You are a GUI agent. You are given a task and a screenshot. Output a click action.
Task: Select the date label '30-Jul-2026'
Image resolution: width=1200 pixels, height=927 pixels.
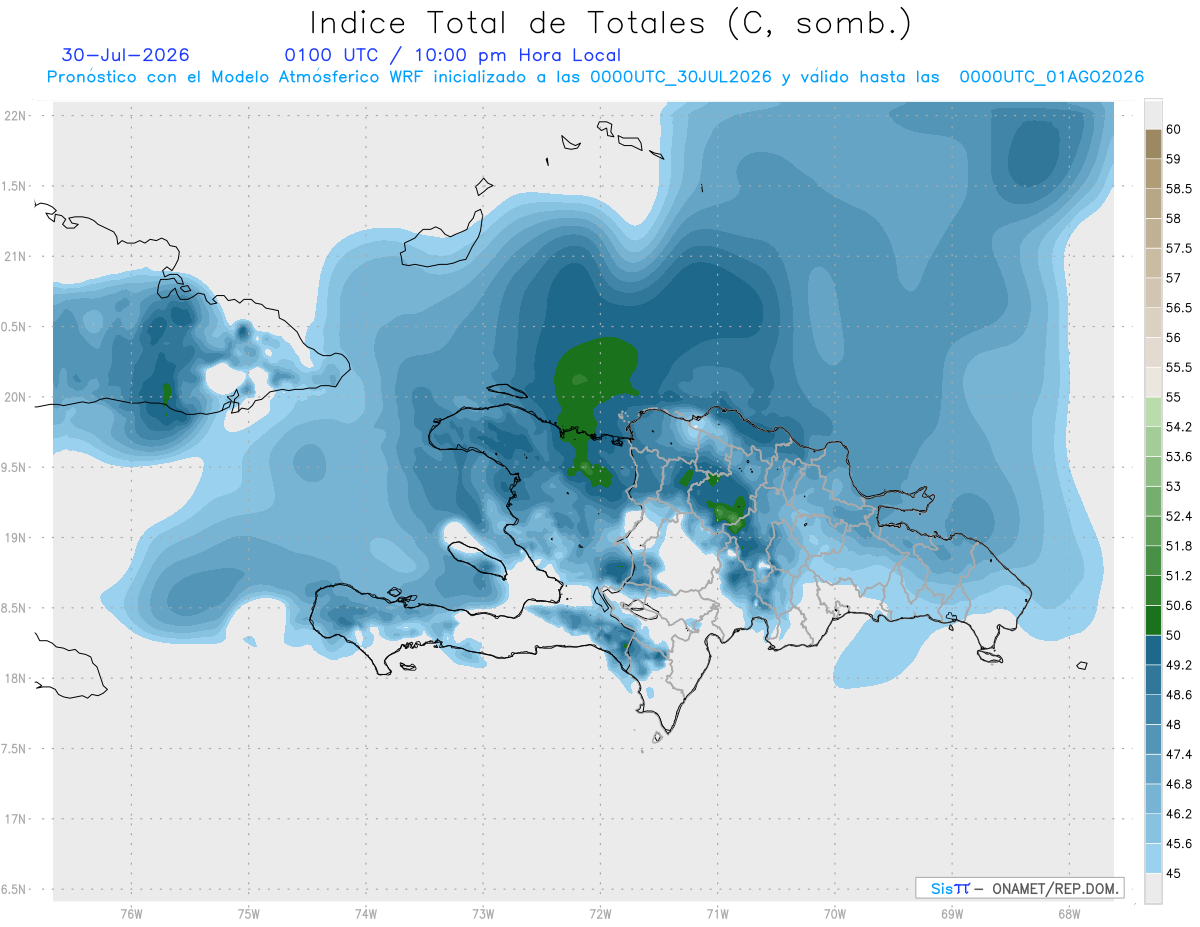(x=126, y=55)
